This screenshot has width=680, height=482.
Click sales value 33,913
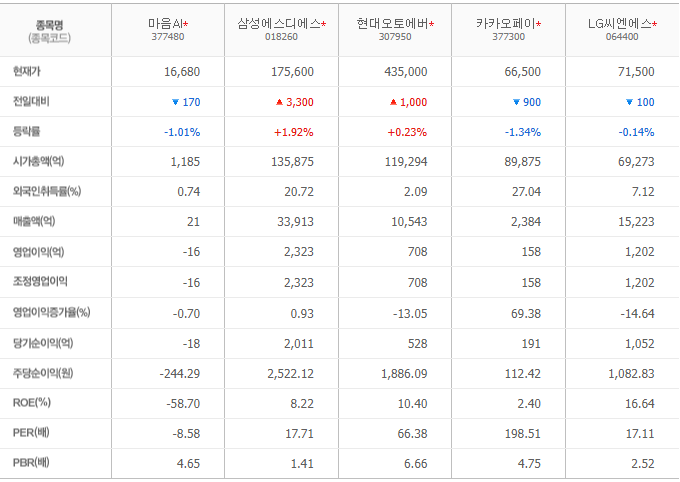295,222
